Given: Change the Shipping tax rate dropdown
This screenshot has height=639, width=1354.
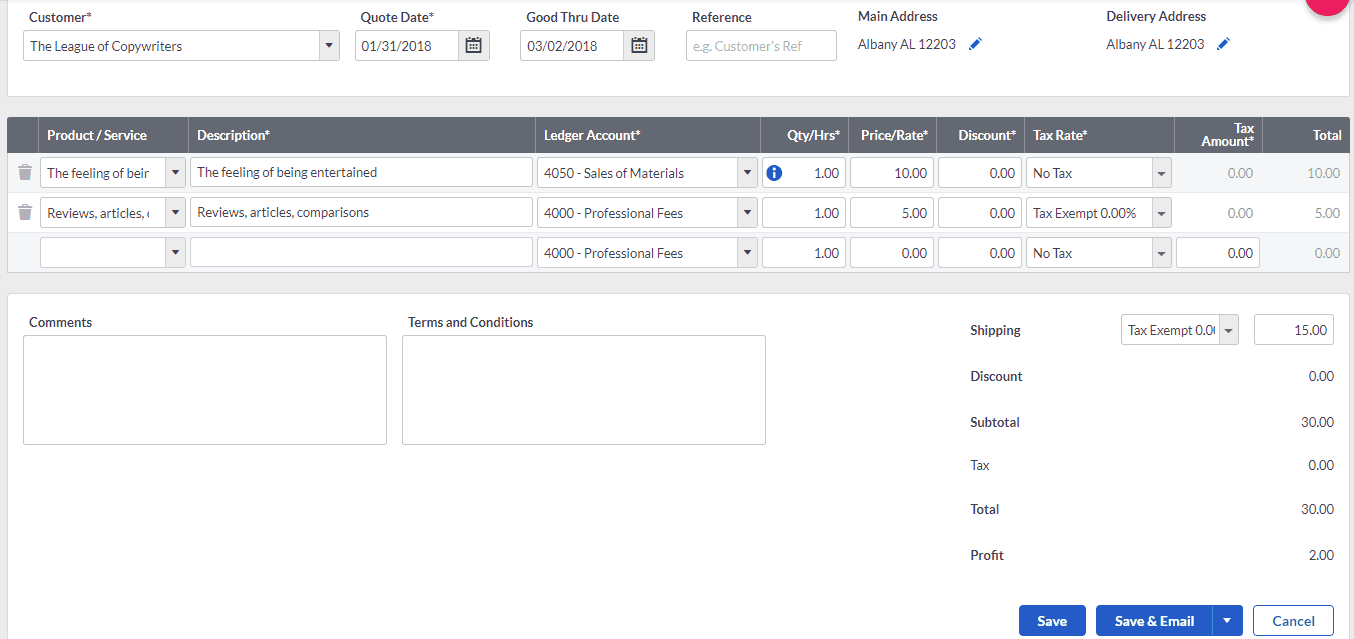Looking at the screenshot, I should click(x=1228, y=329).
